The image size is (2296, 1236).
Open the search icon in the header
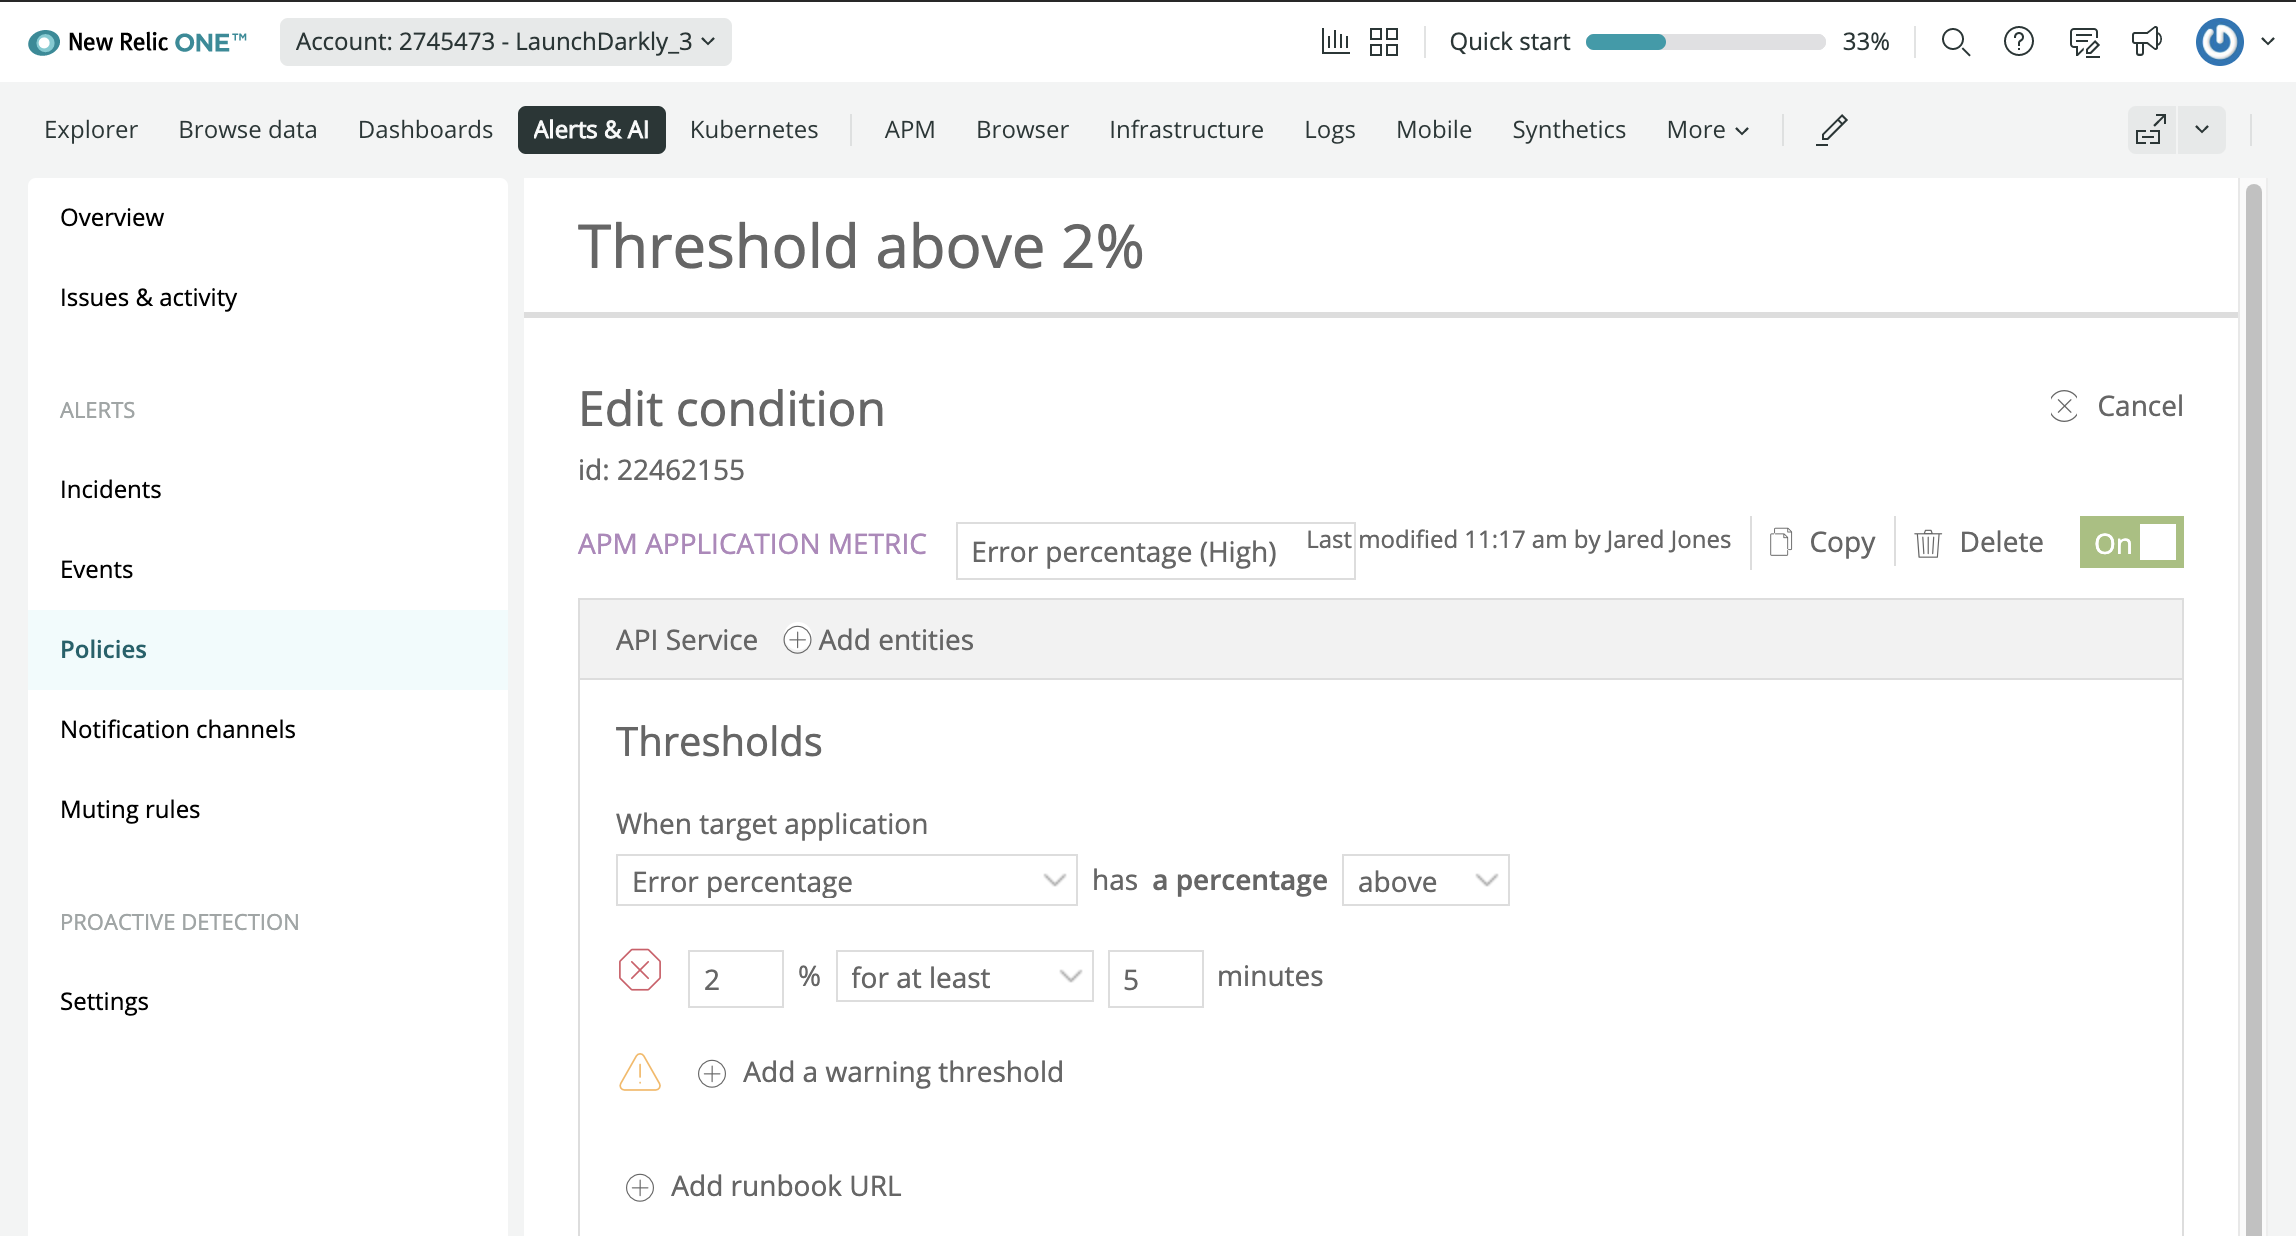point(1955,42)
